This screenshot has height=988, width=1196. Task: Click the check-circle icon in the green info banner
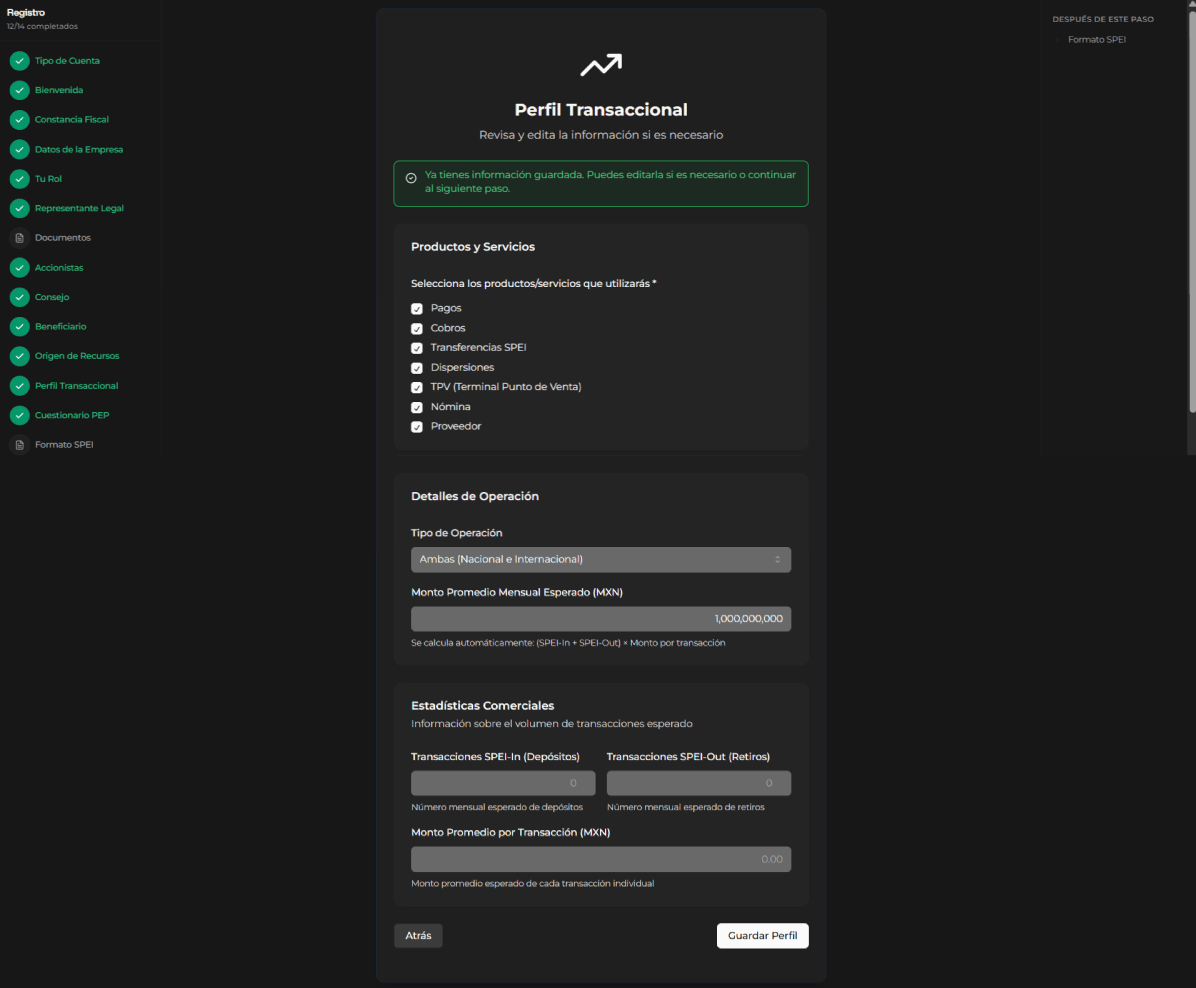[411, 178]
